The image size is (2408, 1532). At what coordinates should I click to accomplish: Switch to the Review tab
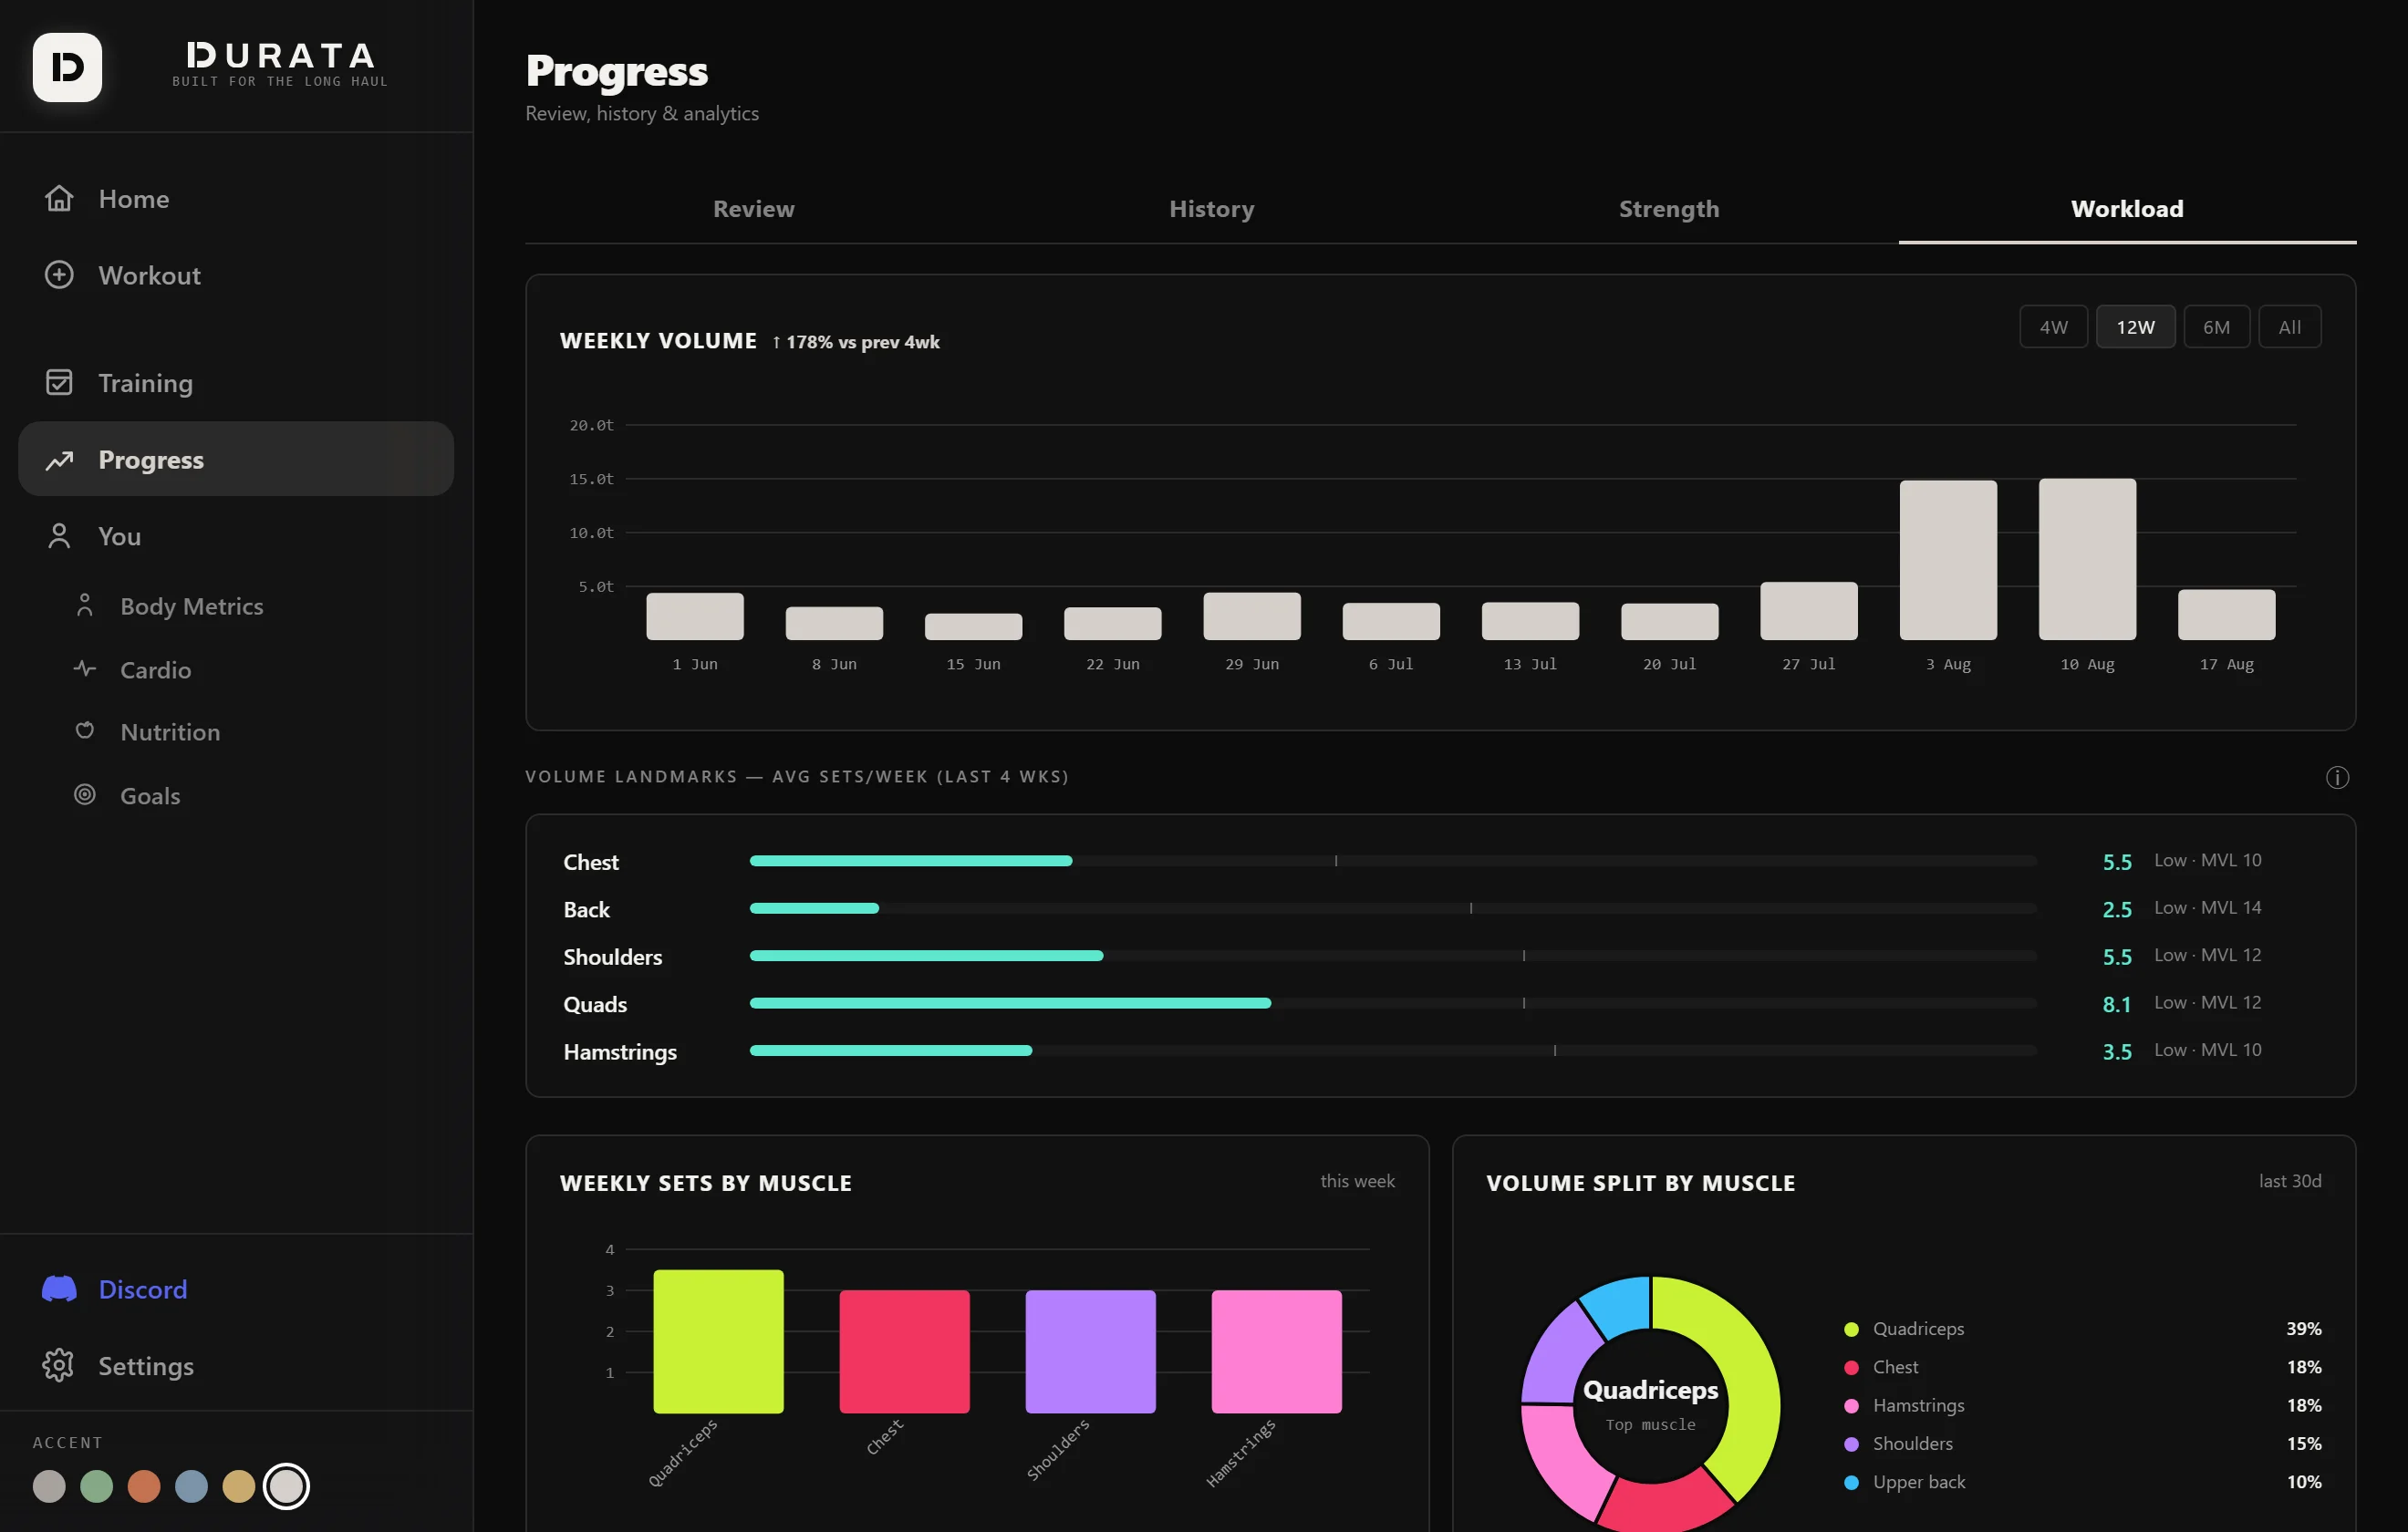(x=753, y=208)
